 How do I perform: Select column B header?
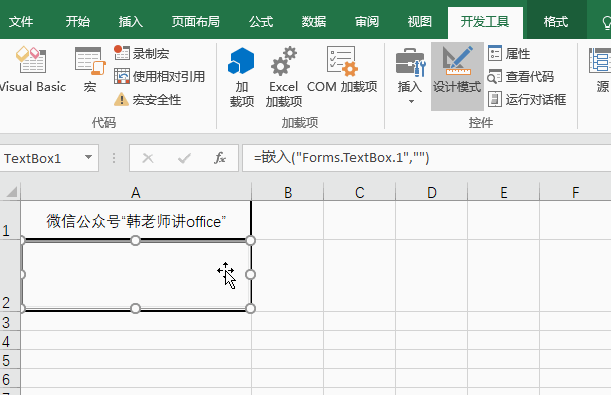click(x=288, y=192)
